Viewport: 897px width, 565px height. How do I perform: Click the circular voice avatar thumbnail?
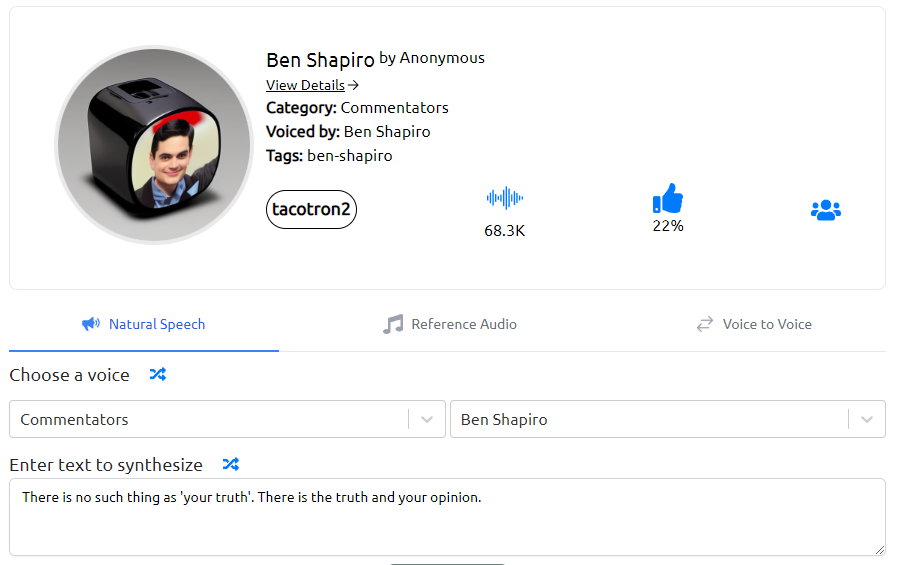tap(154, 145)
